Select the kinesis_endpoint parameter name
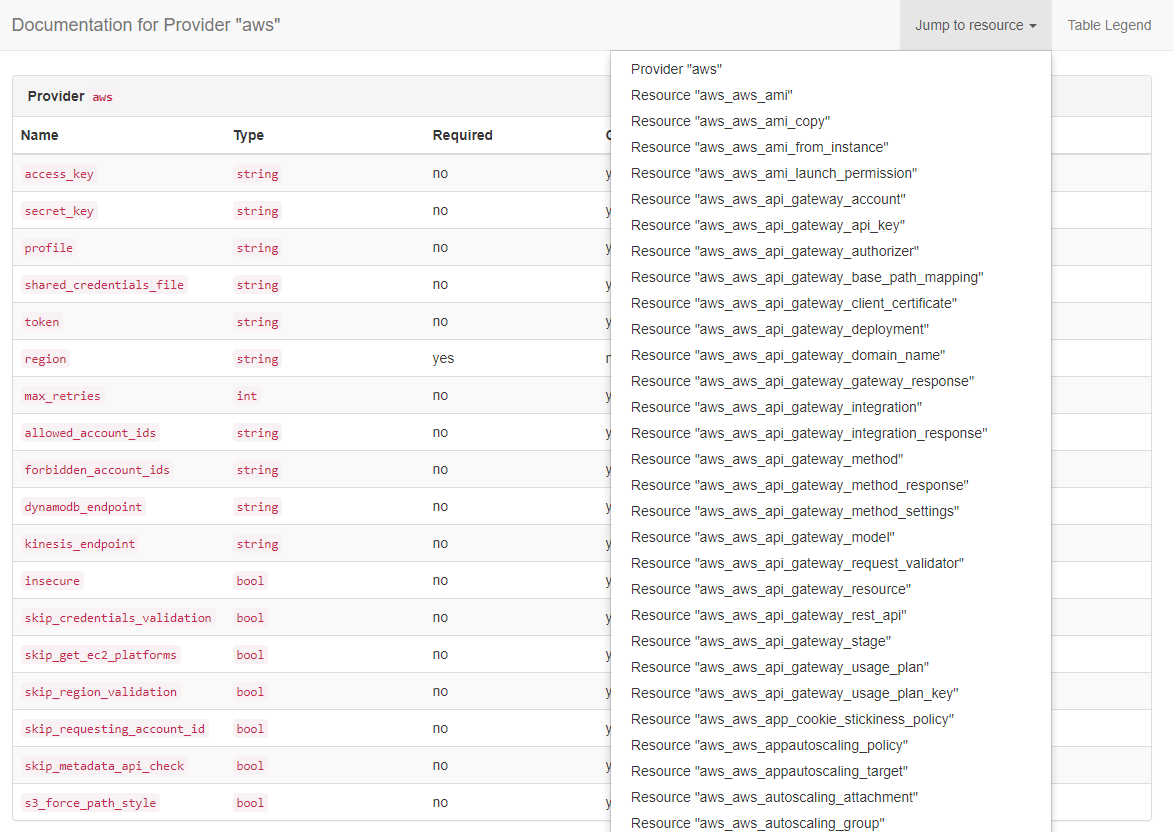Image resolution: width=1173 pixels, height=832 pixels. [x=79, y=544]
